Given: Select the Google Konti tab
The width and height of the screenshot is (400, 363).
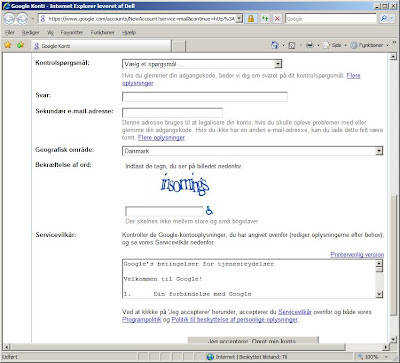Looking at the screenshot, I should (x=101, y=46).
